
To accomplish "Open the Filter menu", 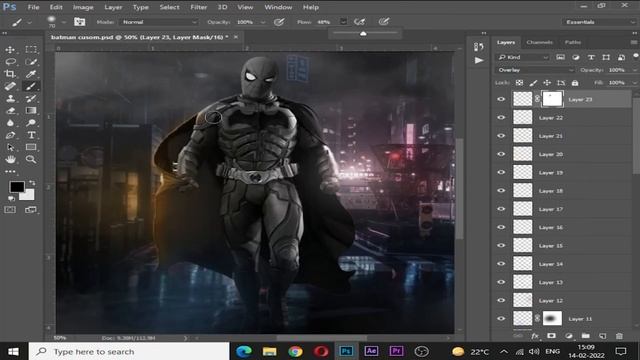I will tap(198, 7).
